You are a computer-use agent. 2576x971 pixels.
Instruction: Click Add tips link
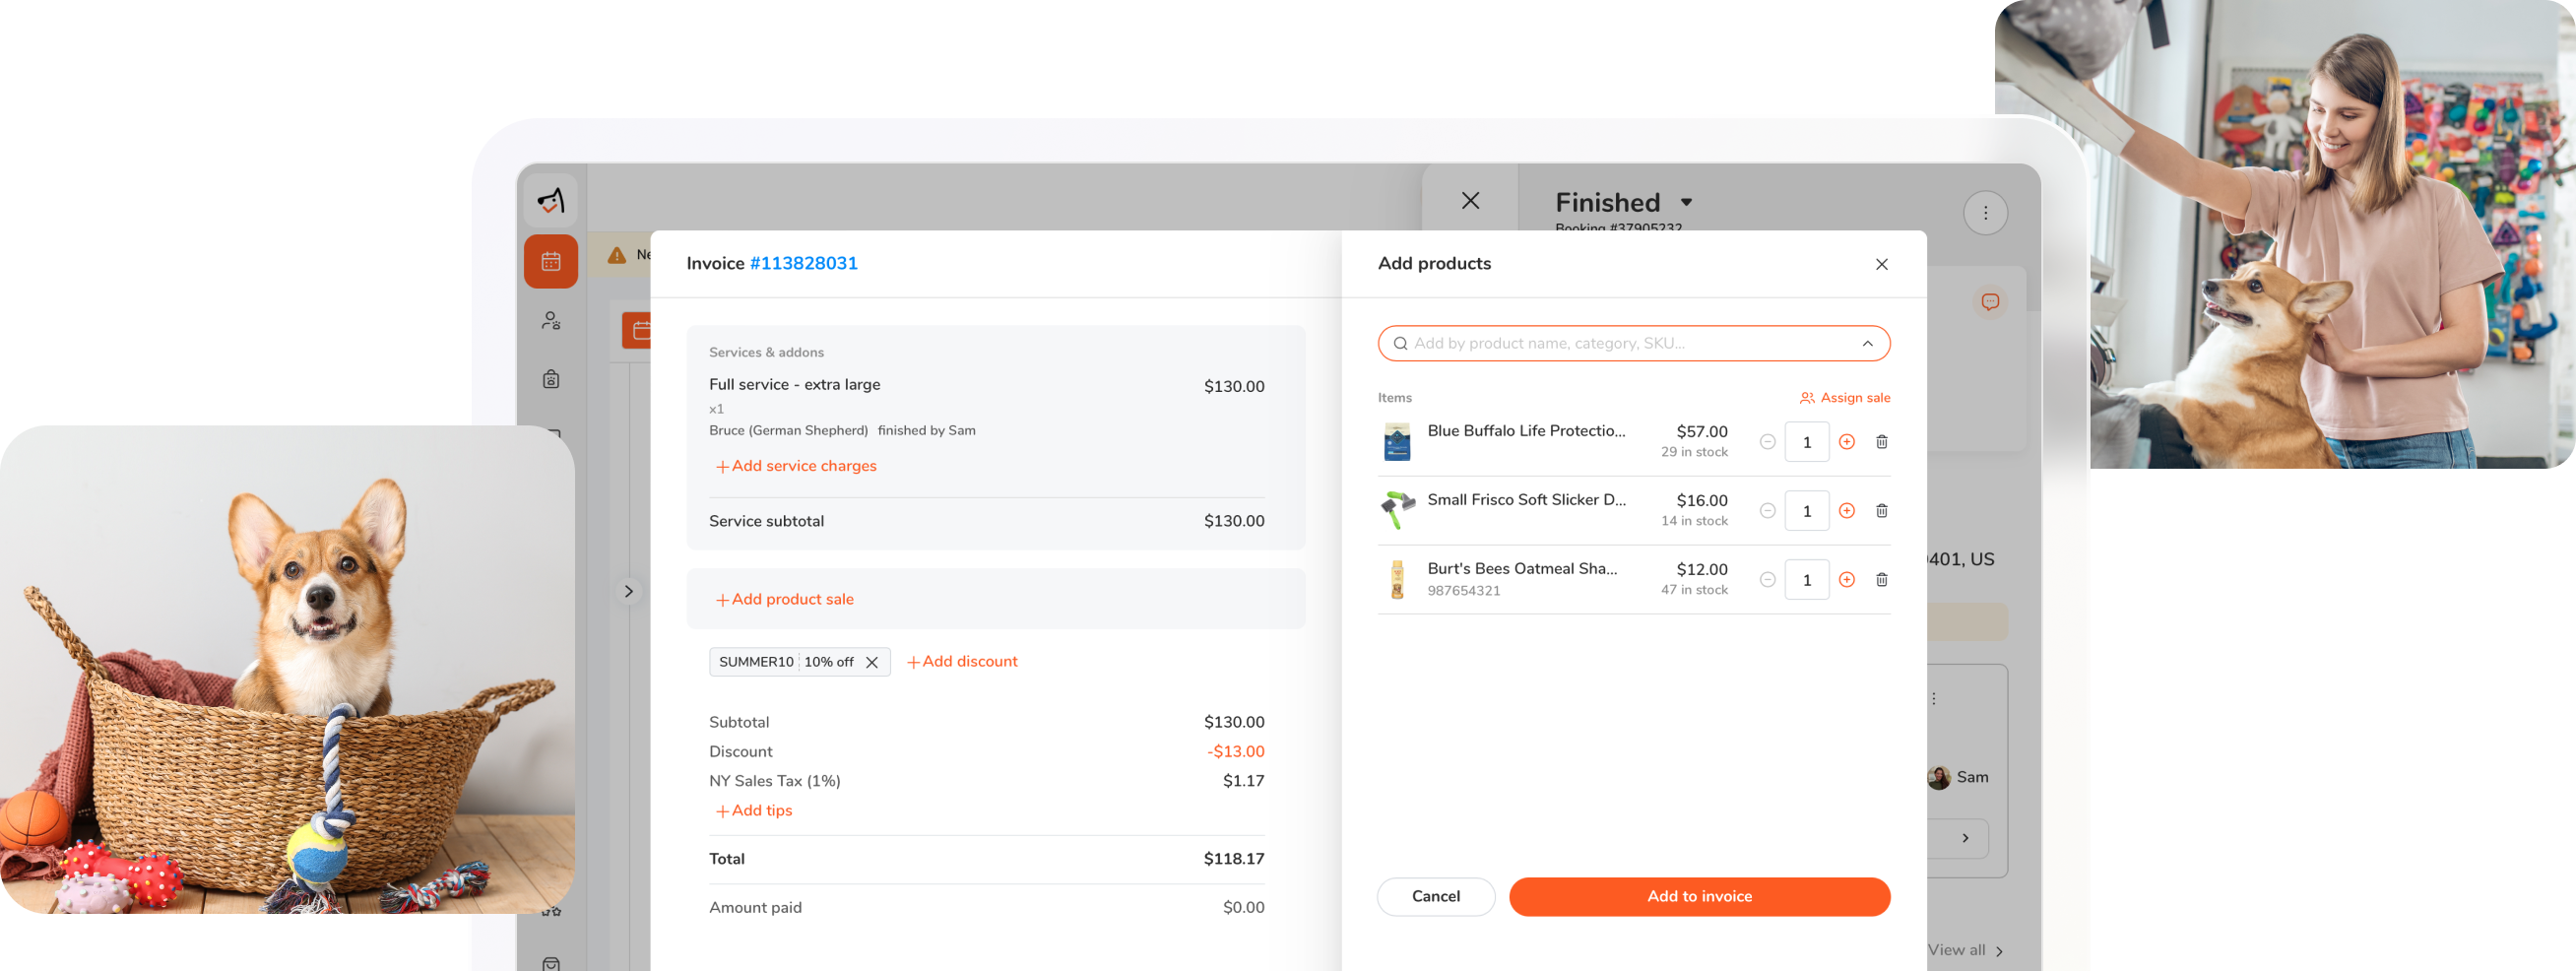pyautogui.click(x=753, y=811)
